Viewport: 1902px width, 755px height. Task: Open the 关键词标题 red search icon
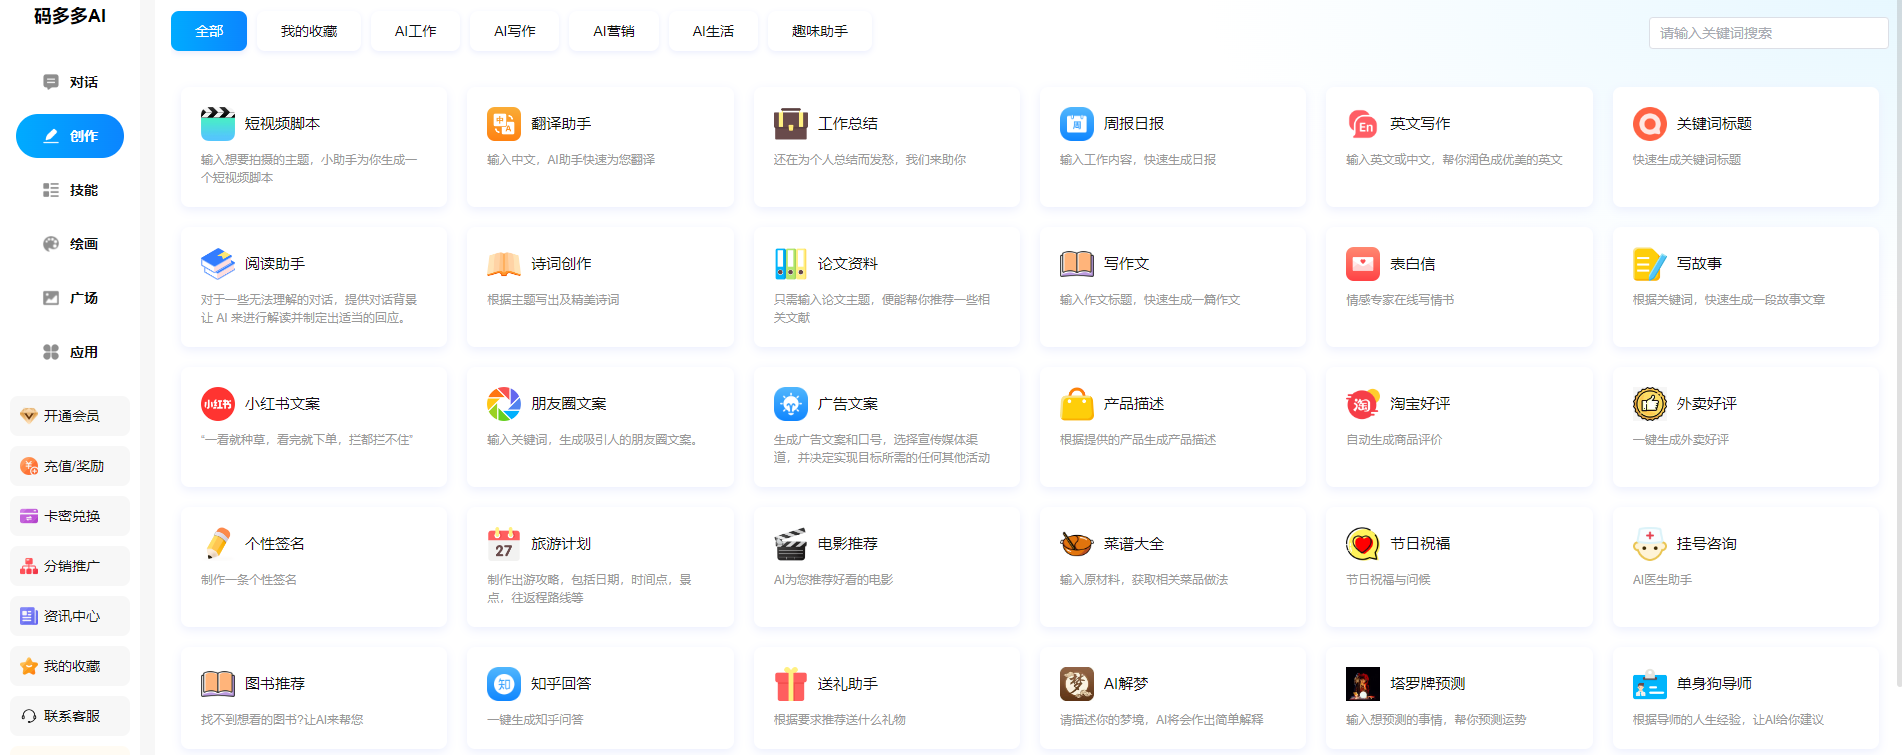[1650, 124]
